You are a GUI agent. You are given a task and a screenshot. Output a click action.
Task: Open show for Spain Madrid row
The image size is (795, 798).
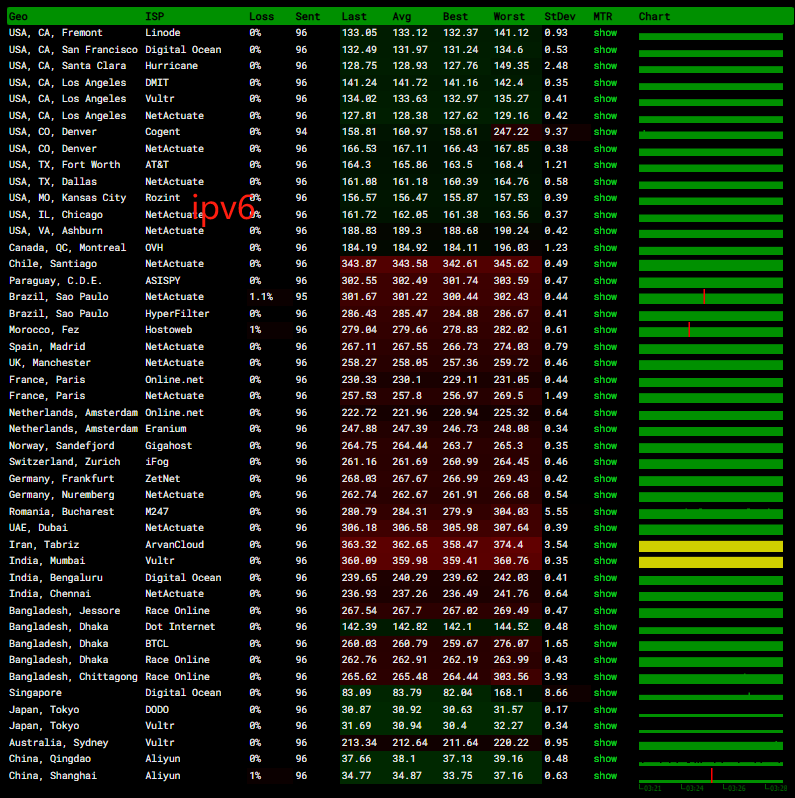(x=605, y=347)
